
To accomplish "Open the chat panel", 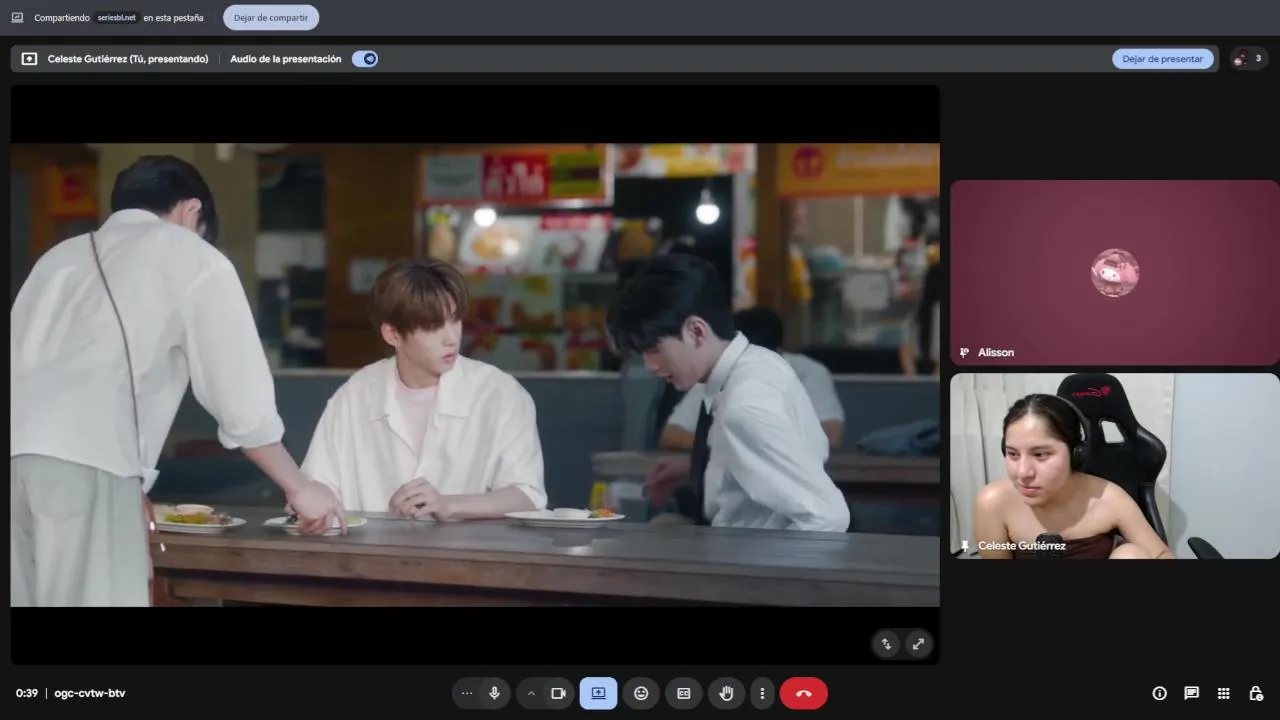I will click(x=1191, y=693).
